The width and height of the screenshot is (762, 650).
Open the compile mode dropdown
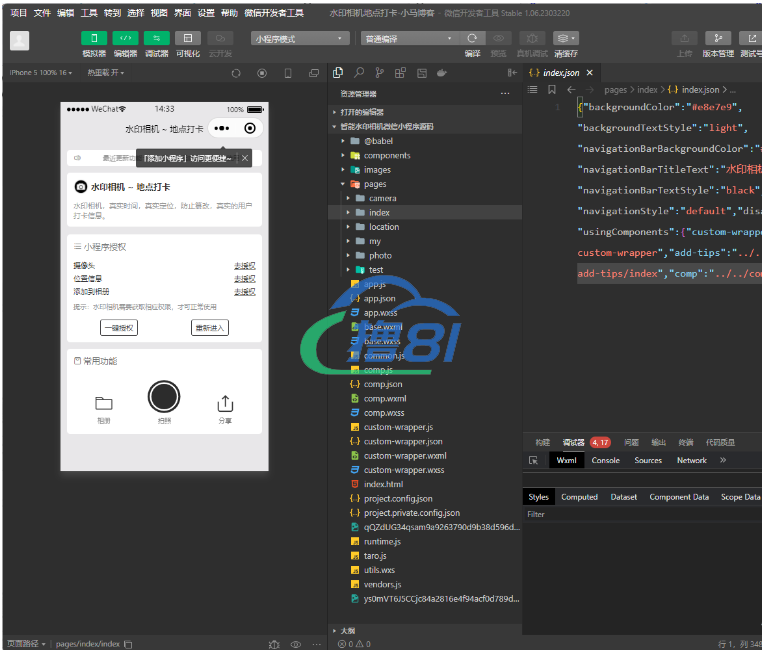tap(409, 38)
